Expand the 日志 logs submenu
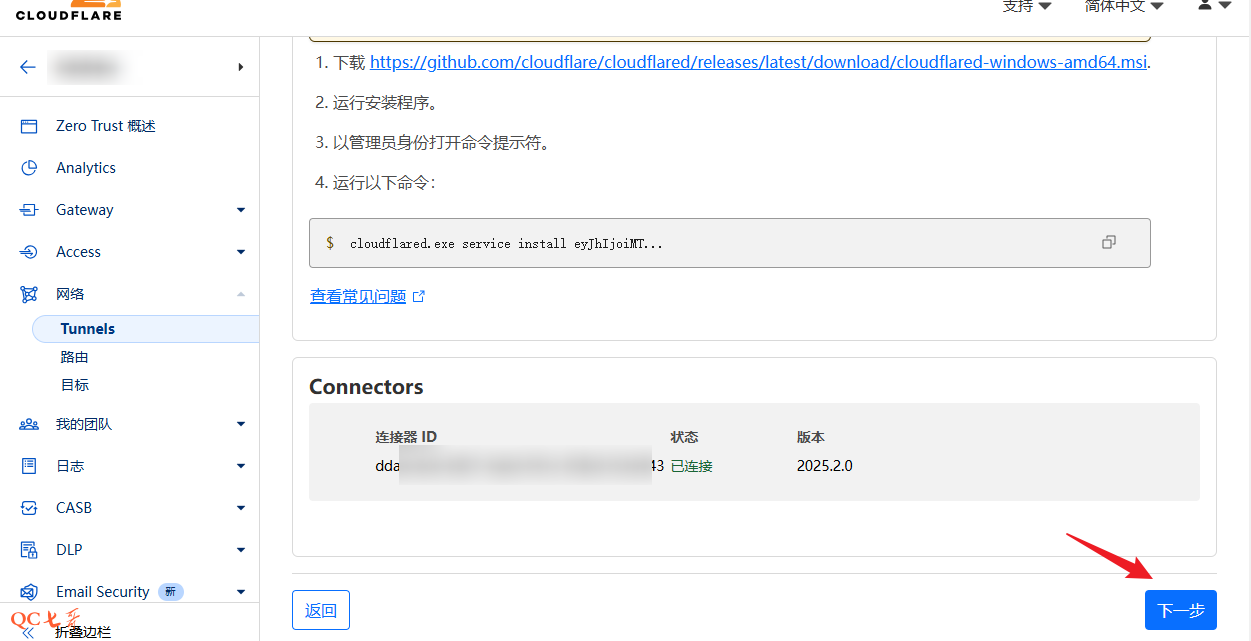This screenshot has height=641, width=1251. pyautogui.click(x=240, y=466)
